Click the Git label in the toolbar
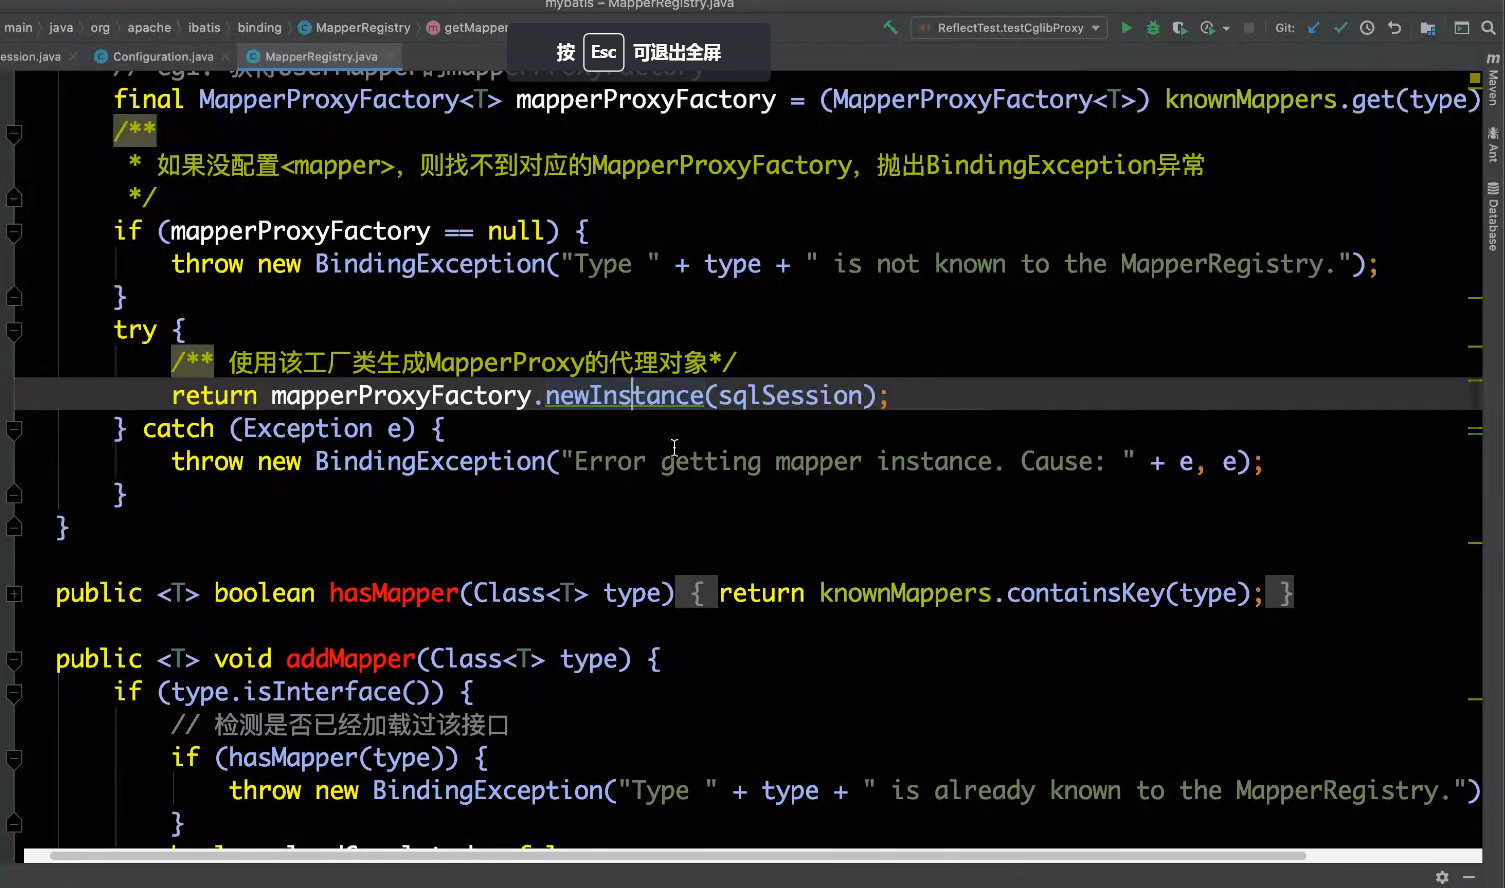The image size is (1505, 888). click(1285, 28)
